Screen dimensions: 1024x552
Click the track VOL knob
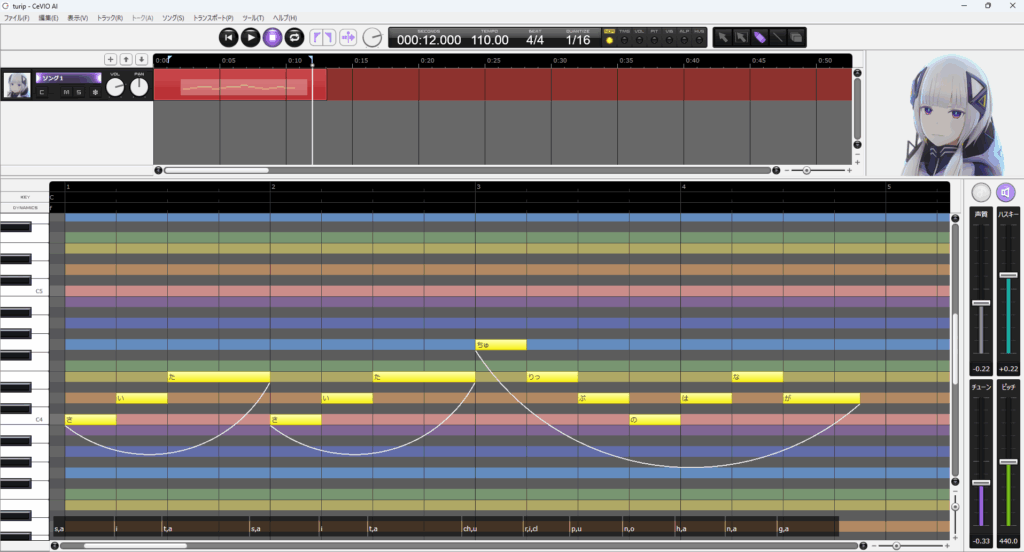pyautogui.click(x=115, y=86)
